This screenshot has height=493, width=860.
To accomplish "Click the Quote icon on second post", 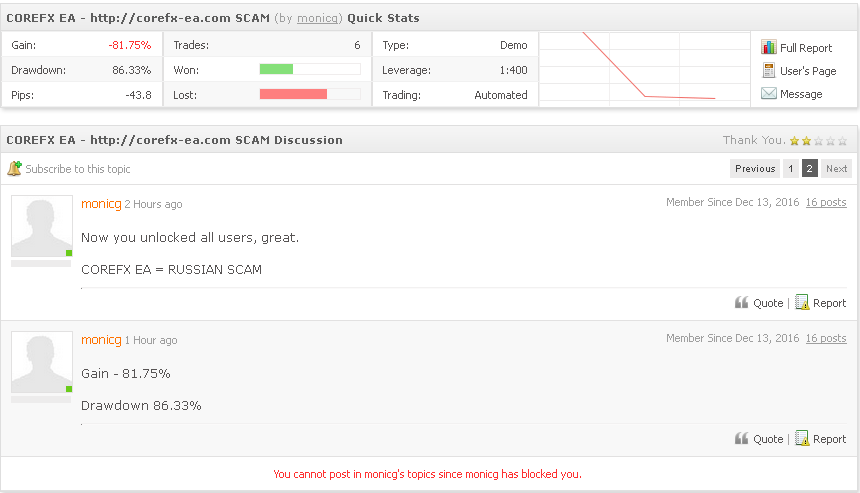I will (x=741, y=439).
